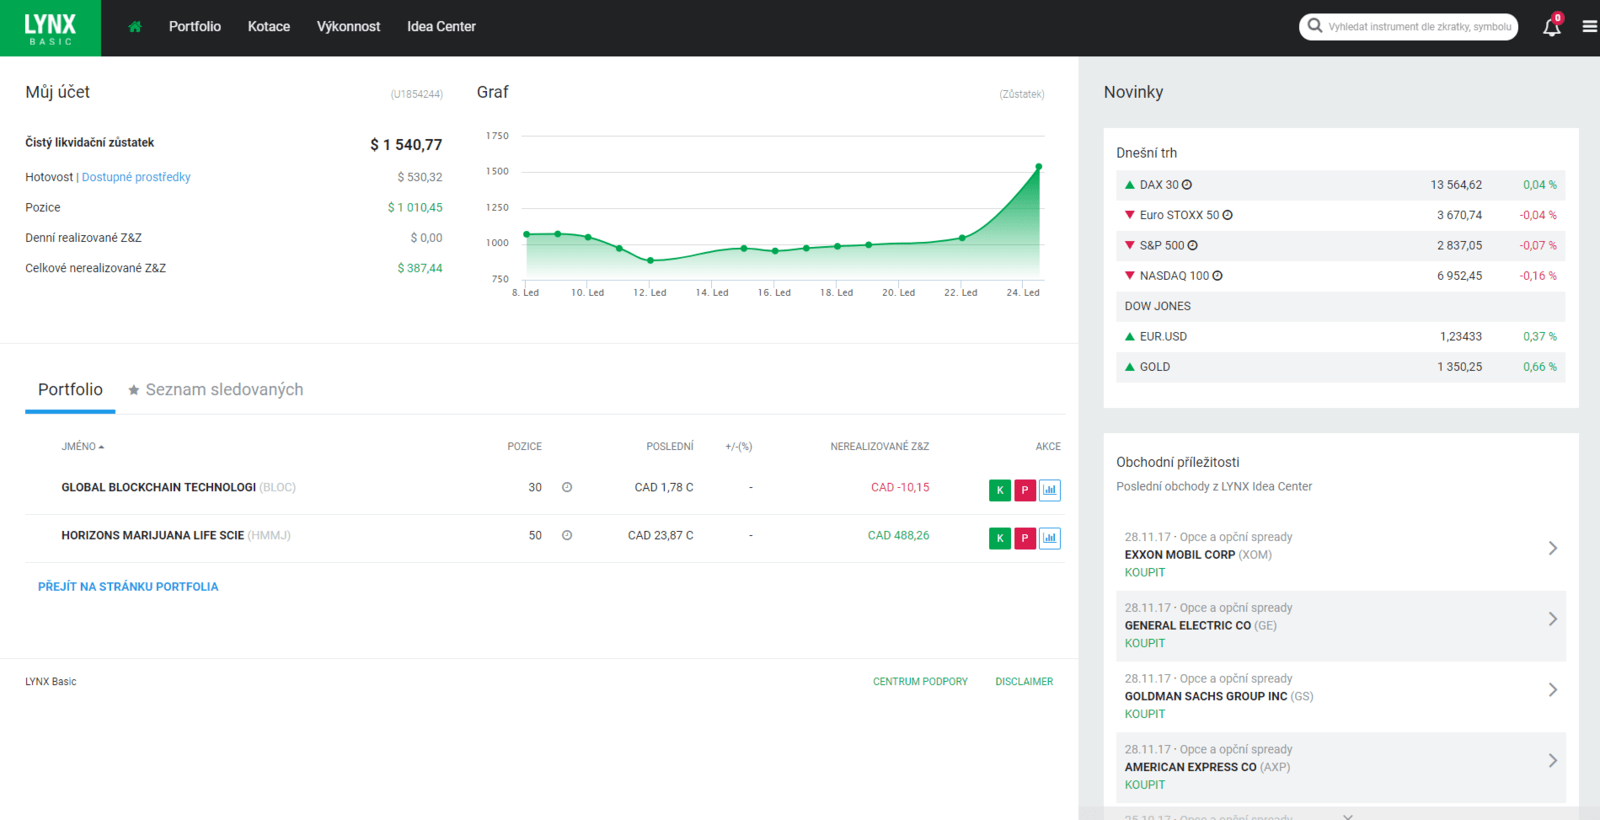Select GLOBAL BLOCKCHAIN TECHNOLOGI row name
Screen dimensions: 1600x820
(x=159, y=487)
